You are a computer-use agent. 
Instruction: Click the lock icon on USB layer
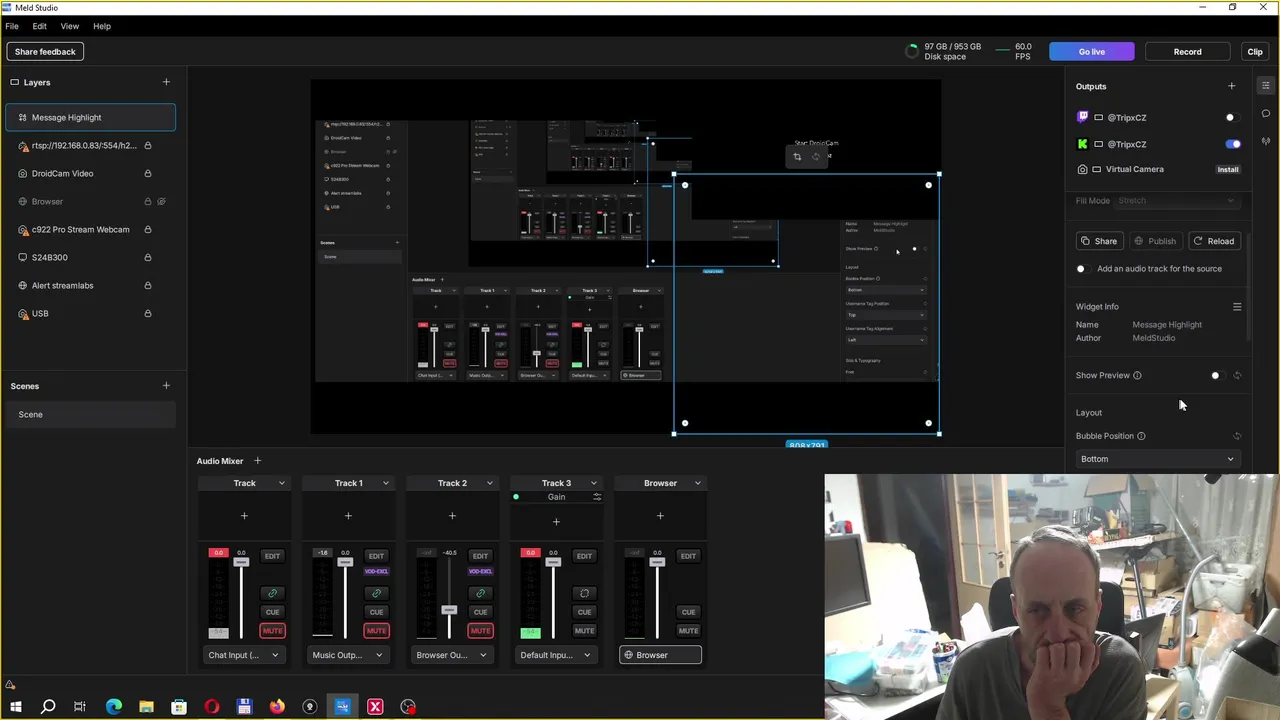(x=147, y=313)
